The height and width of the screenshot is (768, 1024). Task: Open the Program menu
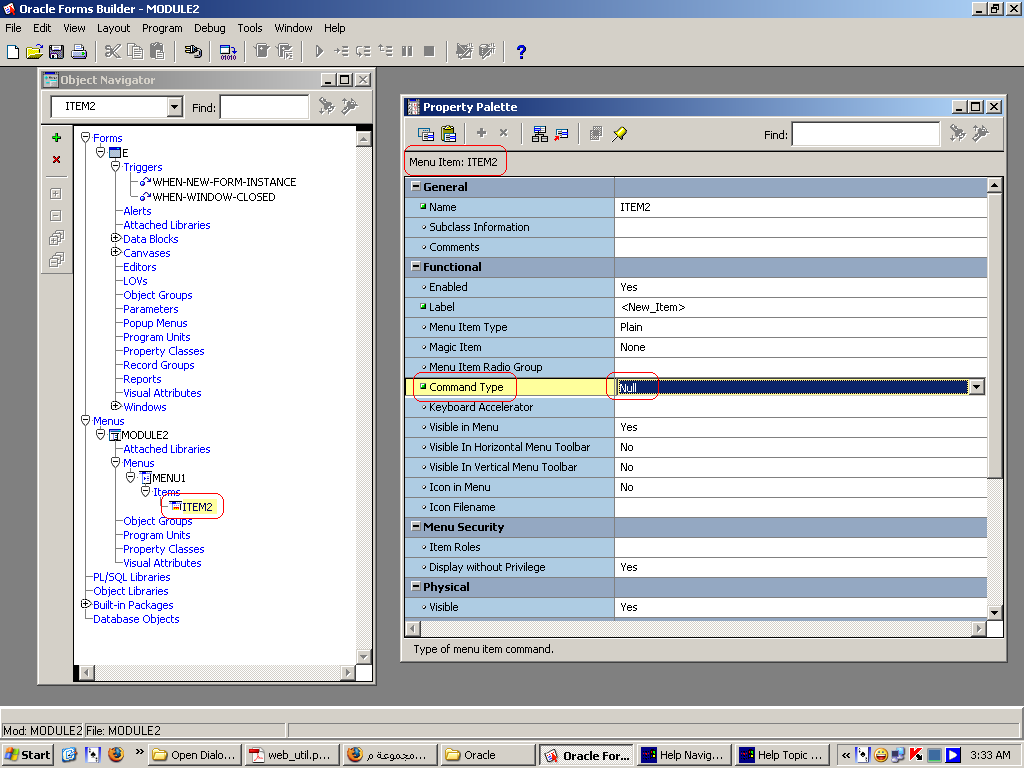pos(161,28)
